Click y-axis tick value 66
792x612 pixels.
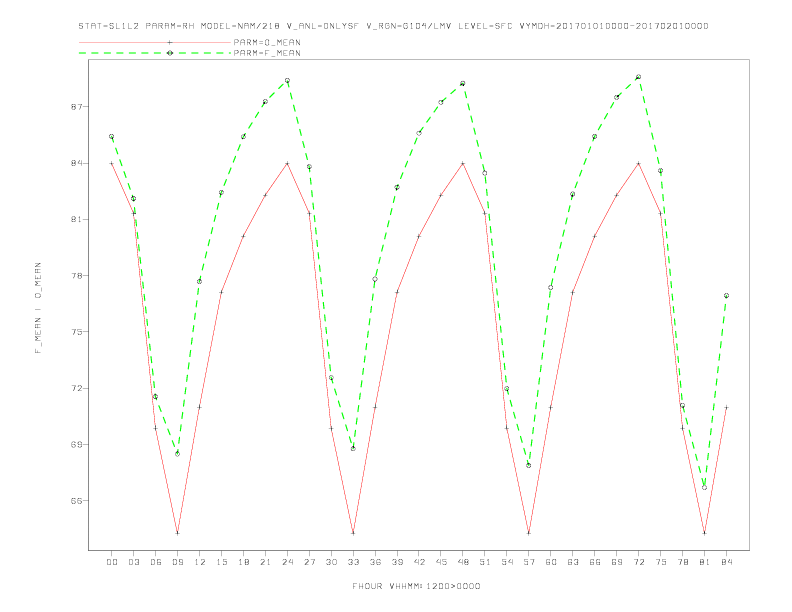(76, 501)
